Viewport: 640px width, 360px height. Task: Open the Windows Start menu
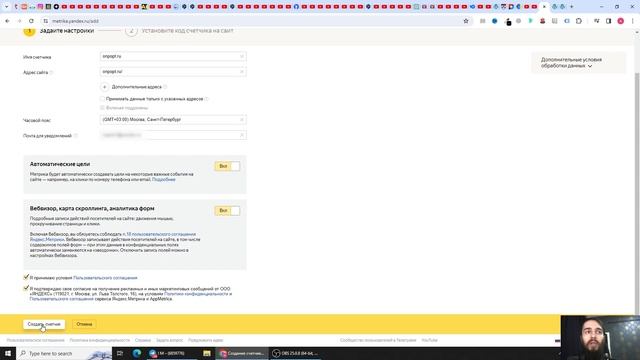[8, 353]
